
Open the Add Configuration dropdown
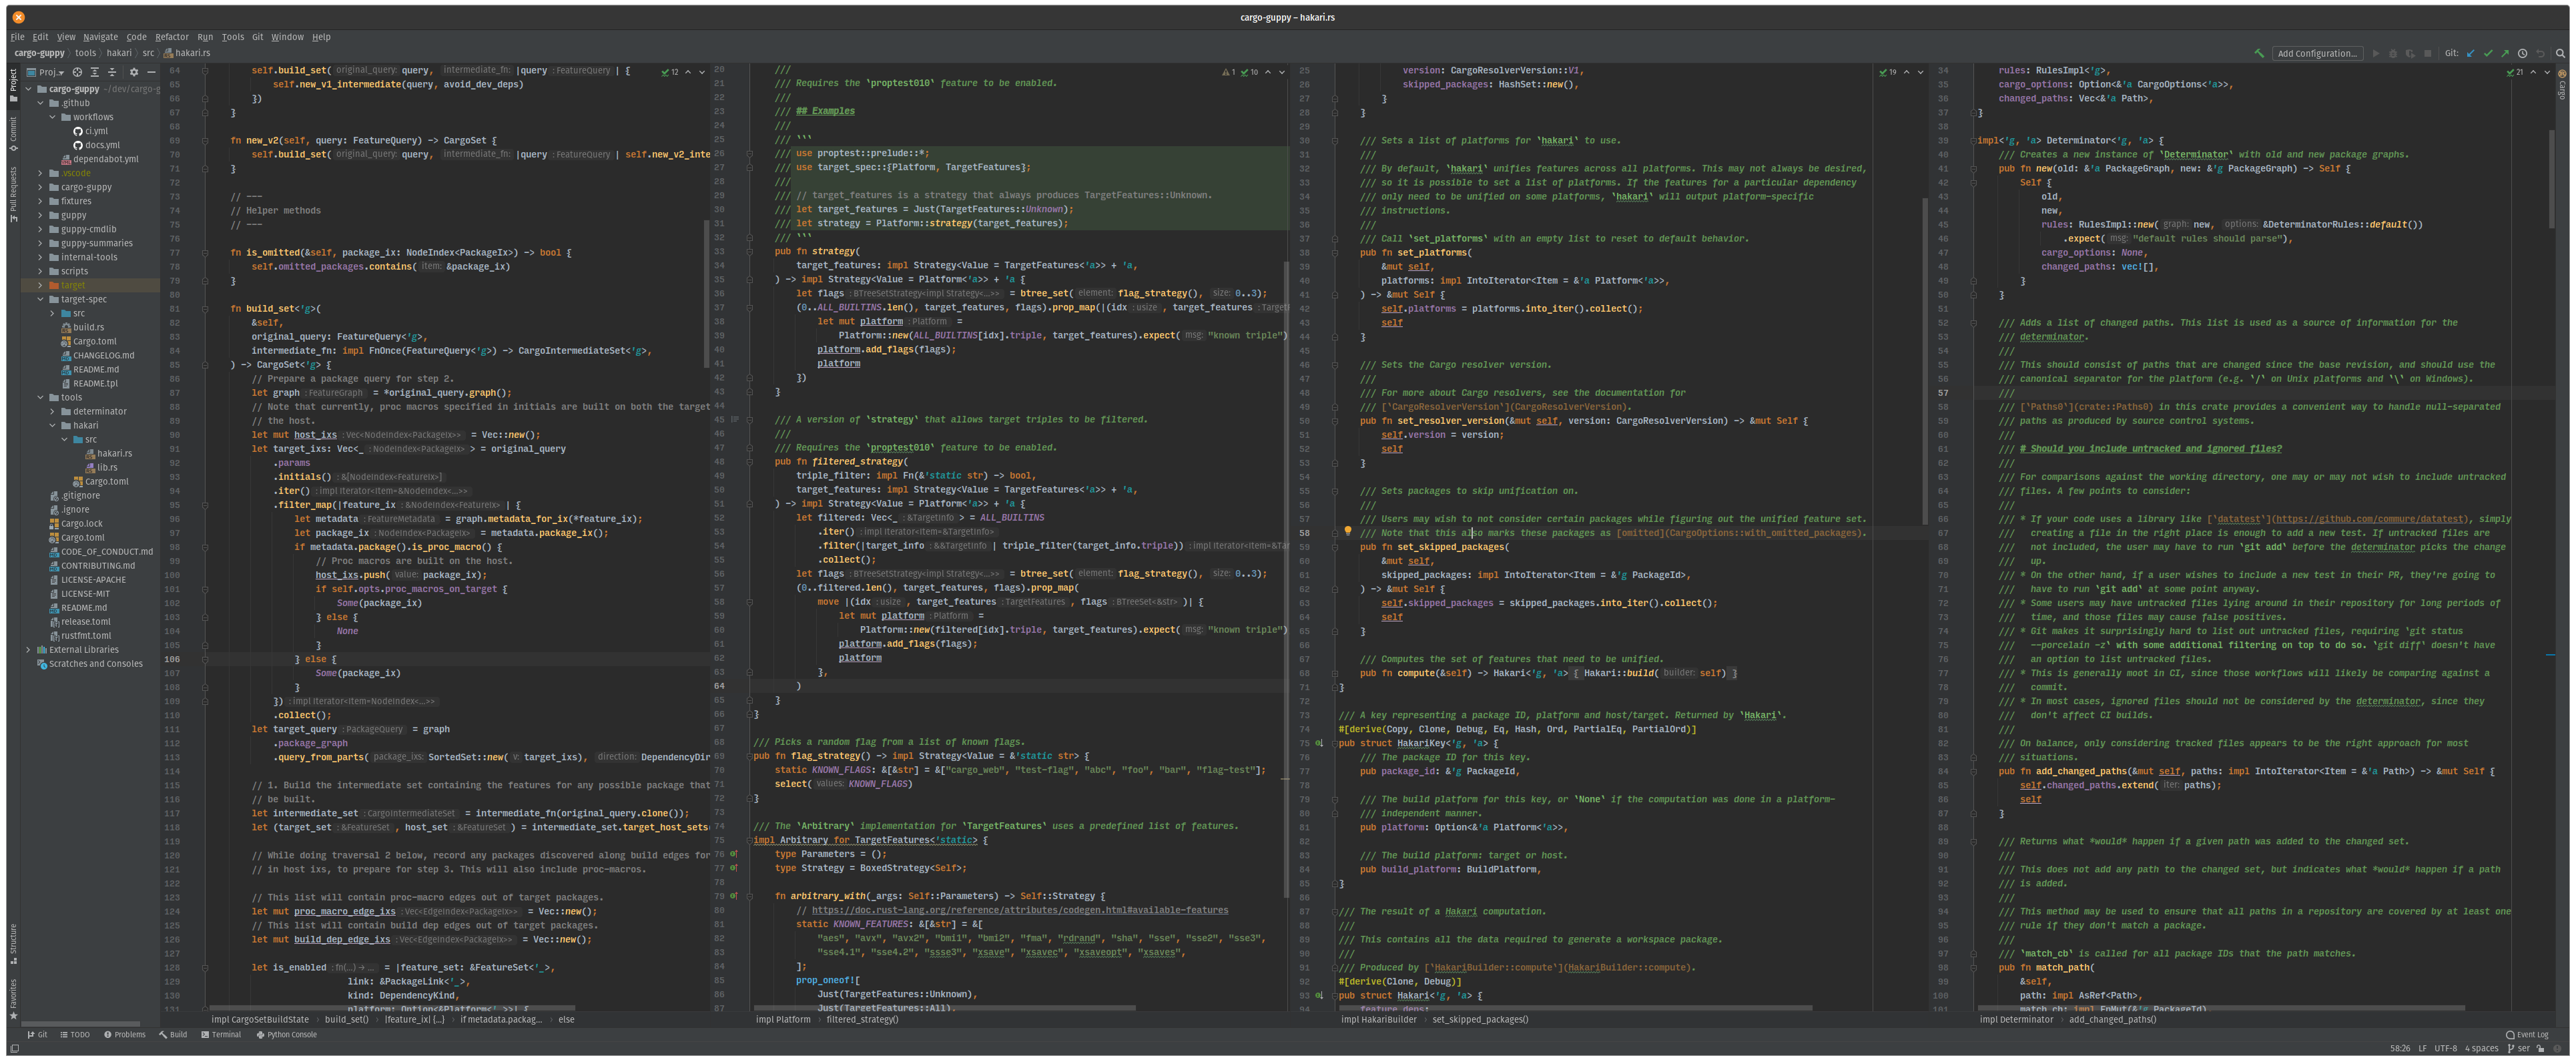tap(2318, 53)
